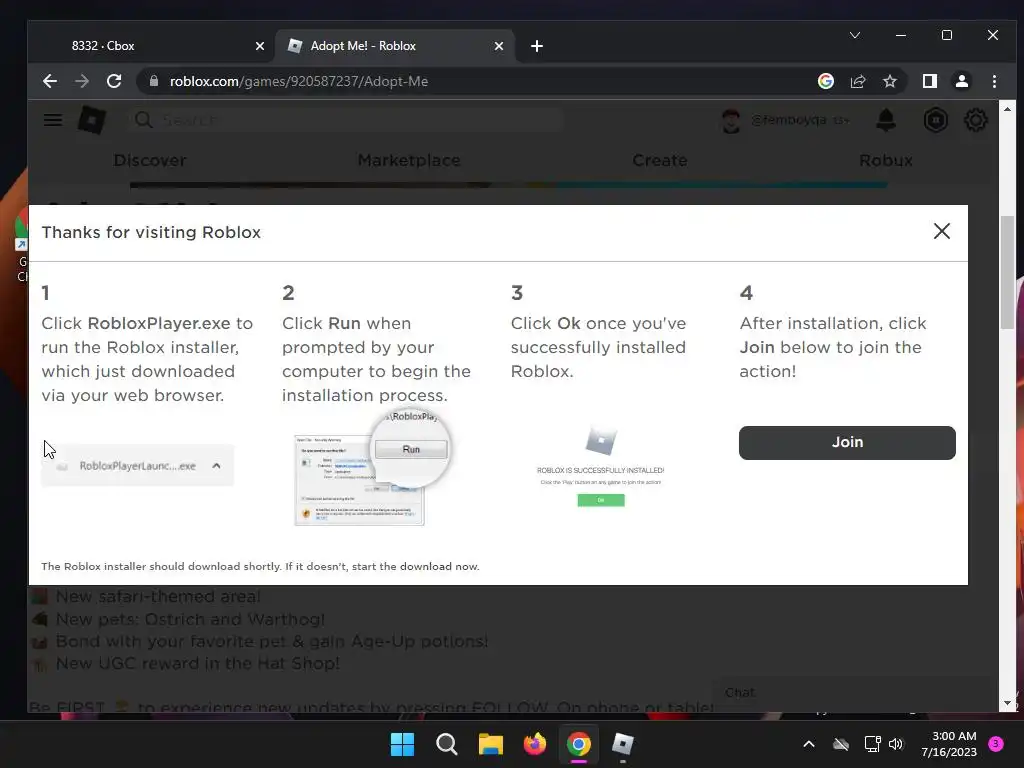Viewport: 1024px width, 768px height.
Task: Open File Explorer from taskbar
Action: coord(490,744)
